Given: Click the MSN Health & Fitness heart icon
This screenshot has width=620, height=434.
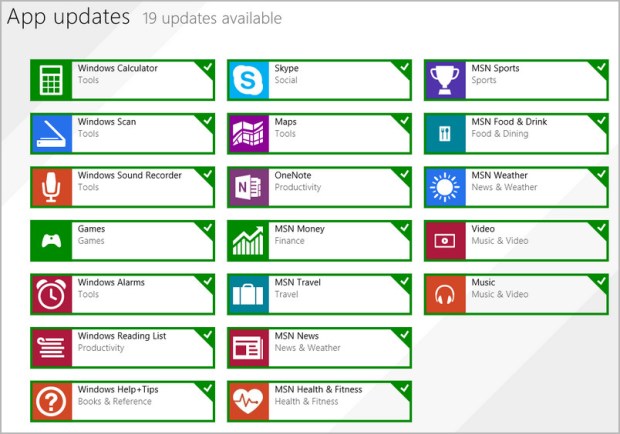Looking at the screenshot, I should point(247,401).
